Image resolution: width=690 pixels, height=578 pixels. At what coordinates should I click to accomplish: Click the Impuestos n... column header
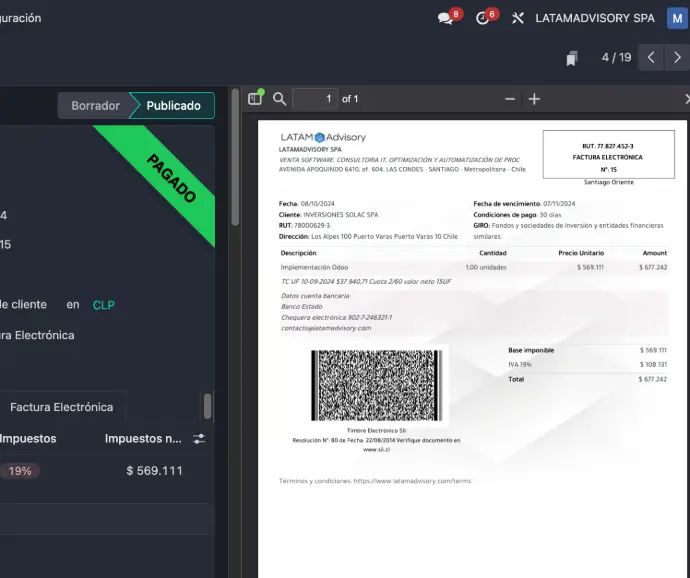coord(143,438)
